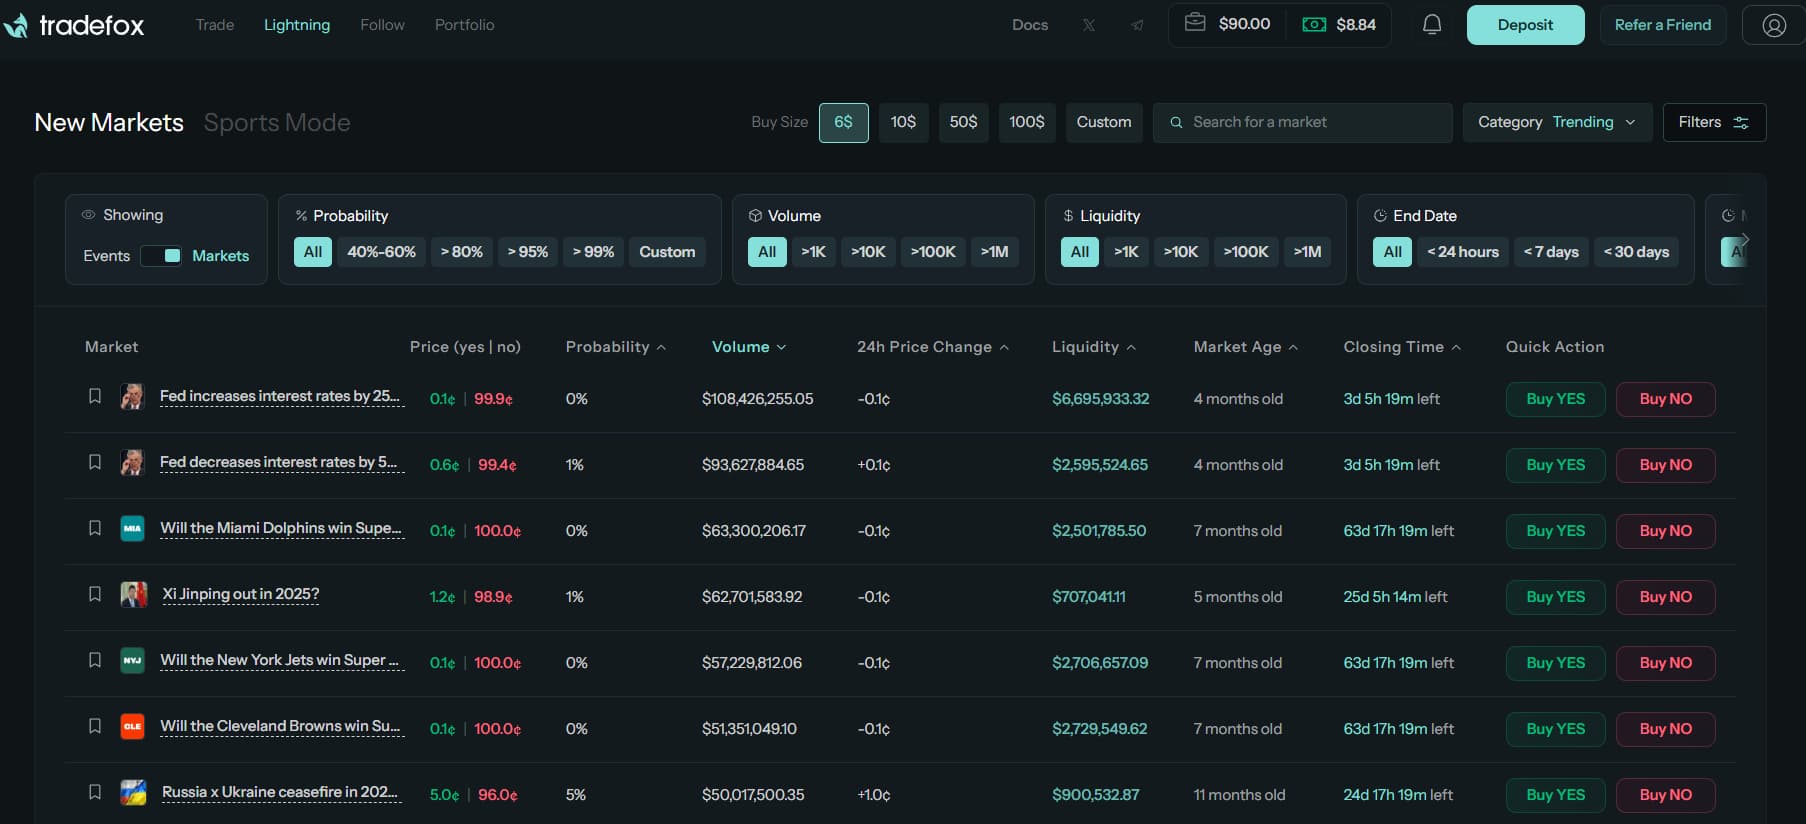Click the Search for a market field
This screenshot has width=1806, height=824.
click(1302, 122)
